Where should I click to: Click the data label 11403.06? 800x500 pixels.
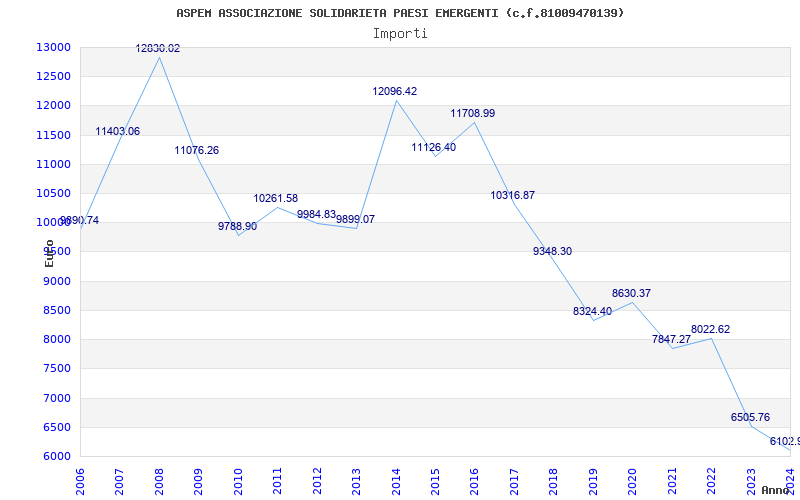[117, 132]
